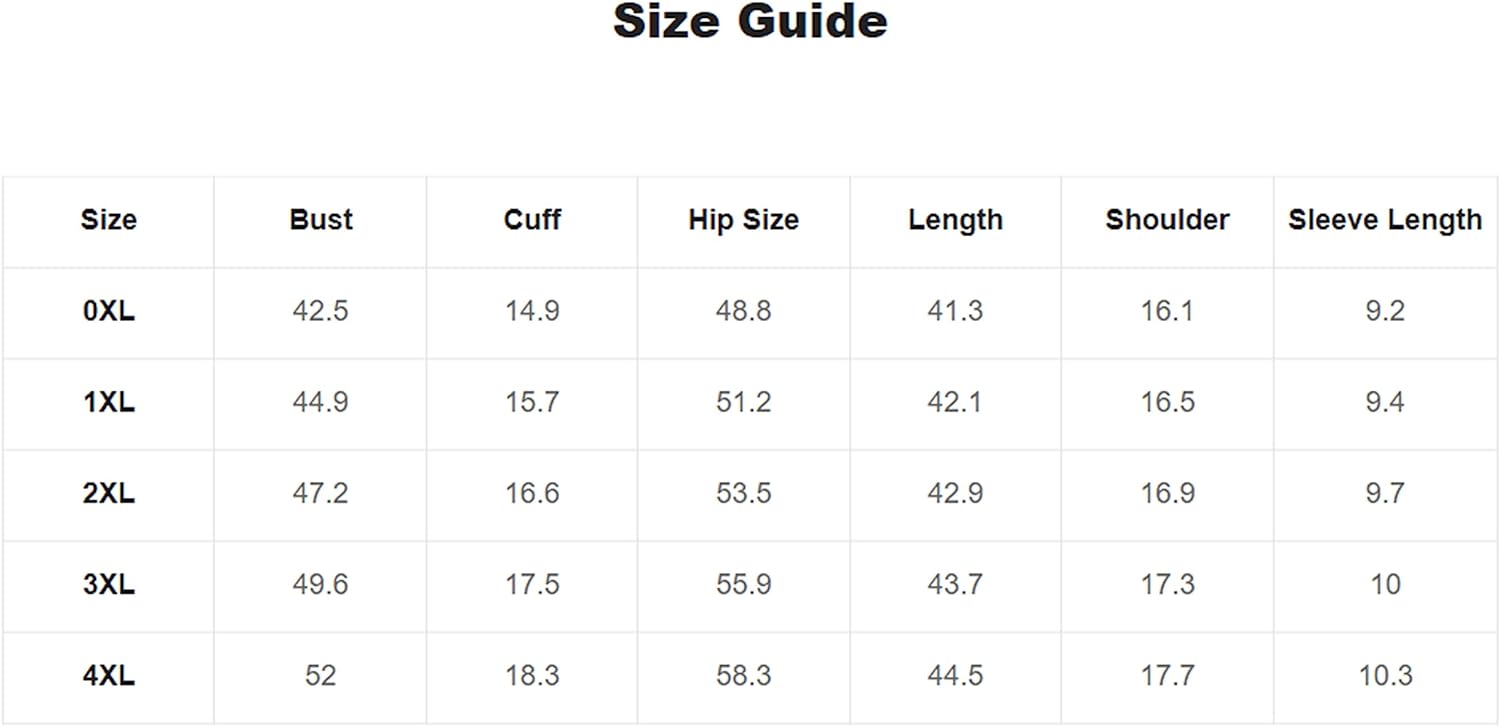
Task: Click the 3XL length value 43.7
Action: (x=955, y=584)
